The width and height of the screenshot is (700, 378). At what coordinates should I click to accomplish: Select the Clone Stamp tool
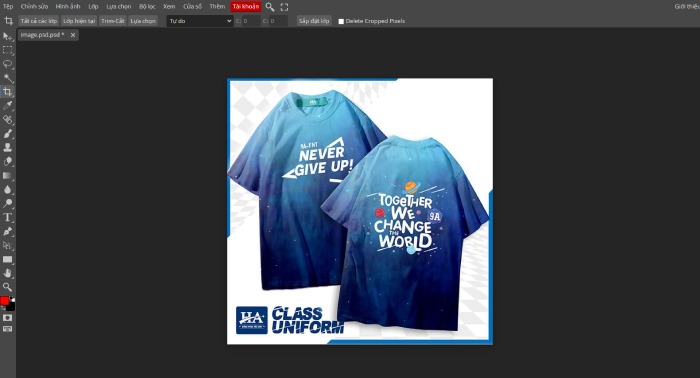coord(8,147)
